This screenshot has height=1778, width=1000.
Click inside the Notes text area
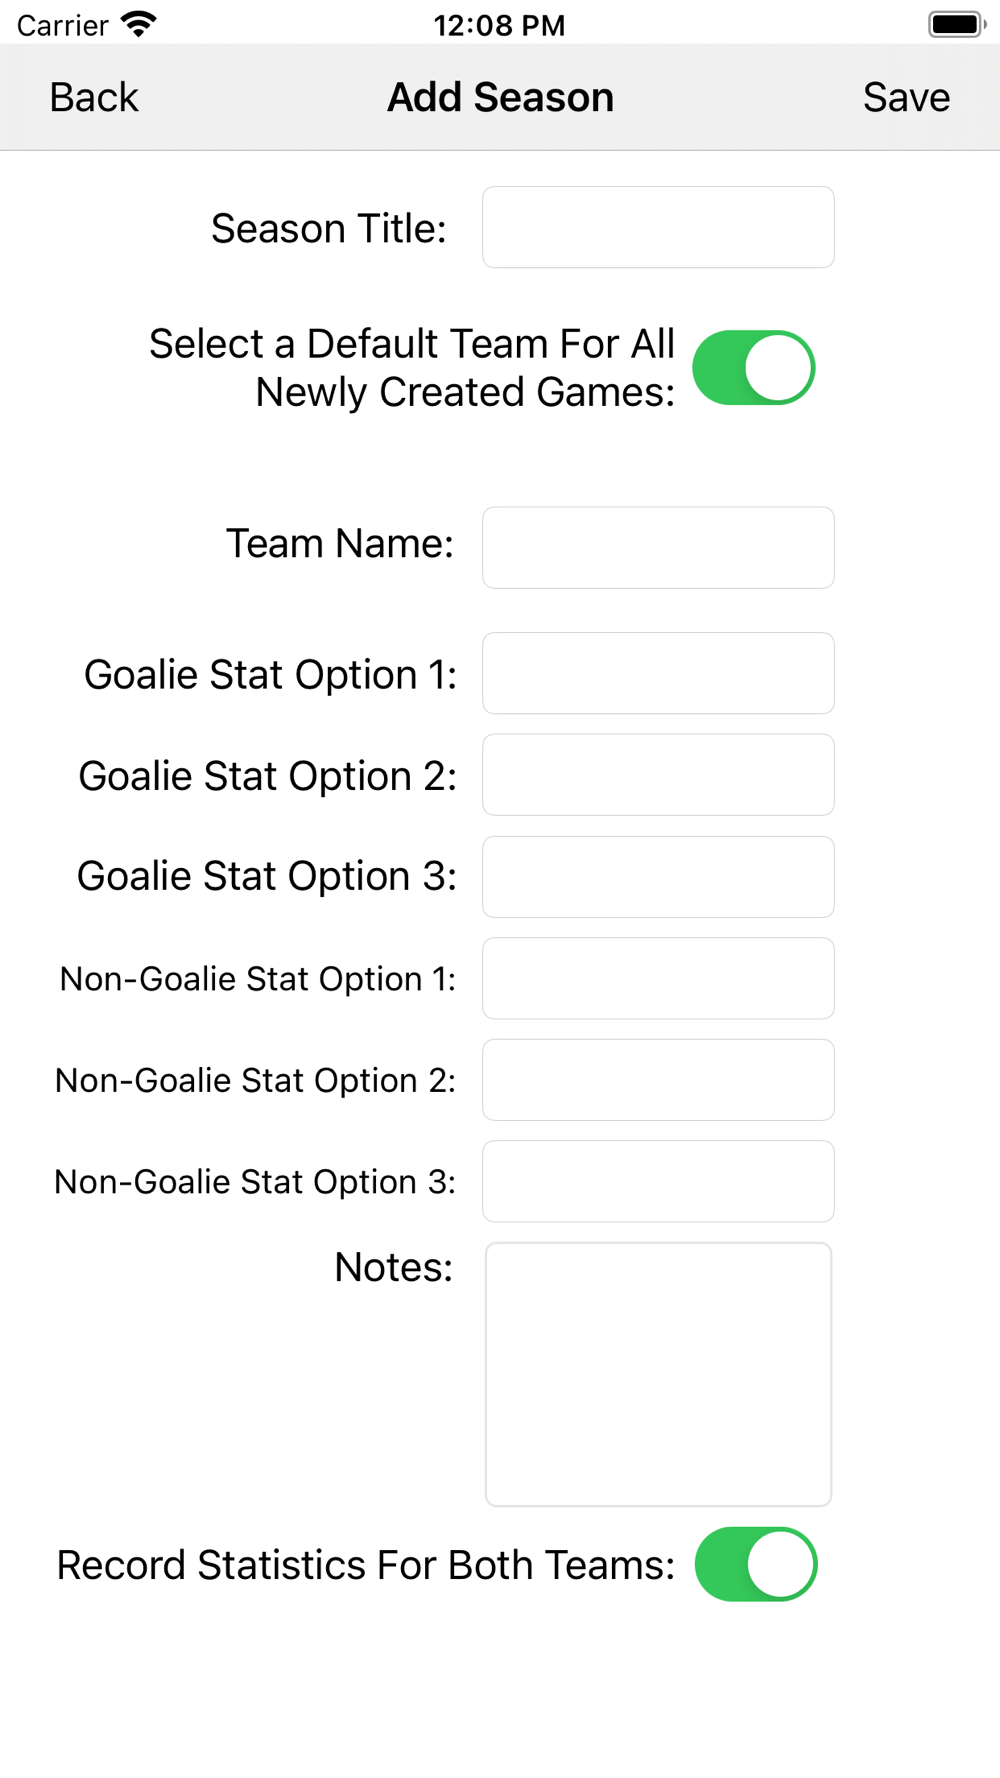[658, 1374]
